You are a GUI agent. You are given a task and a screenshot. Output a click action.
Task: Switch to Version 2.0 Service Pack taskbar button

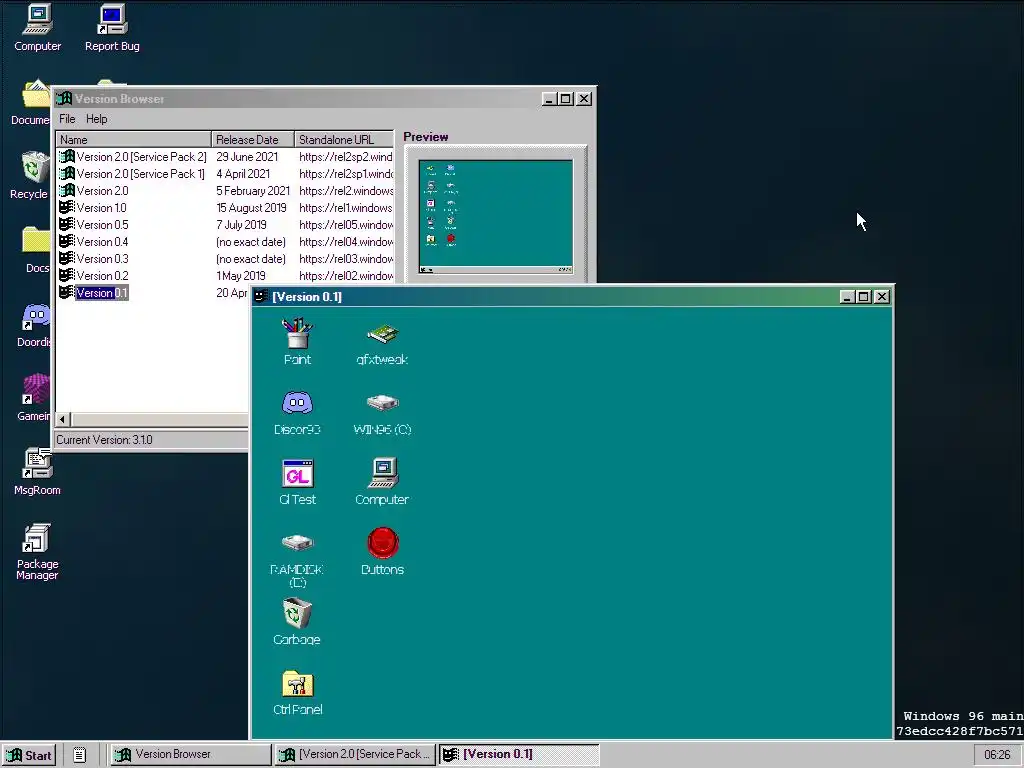(355, 754)
